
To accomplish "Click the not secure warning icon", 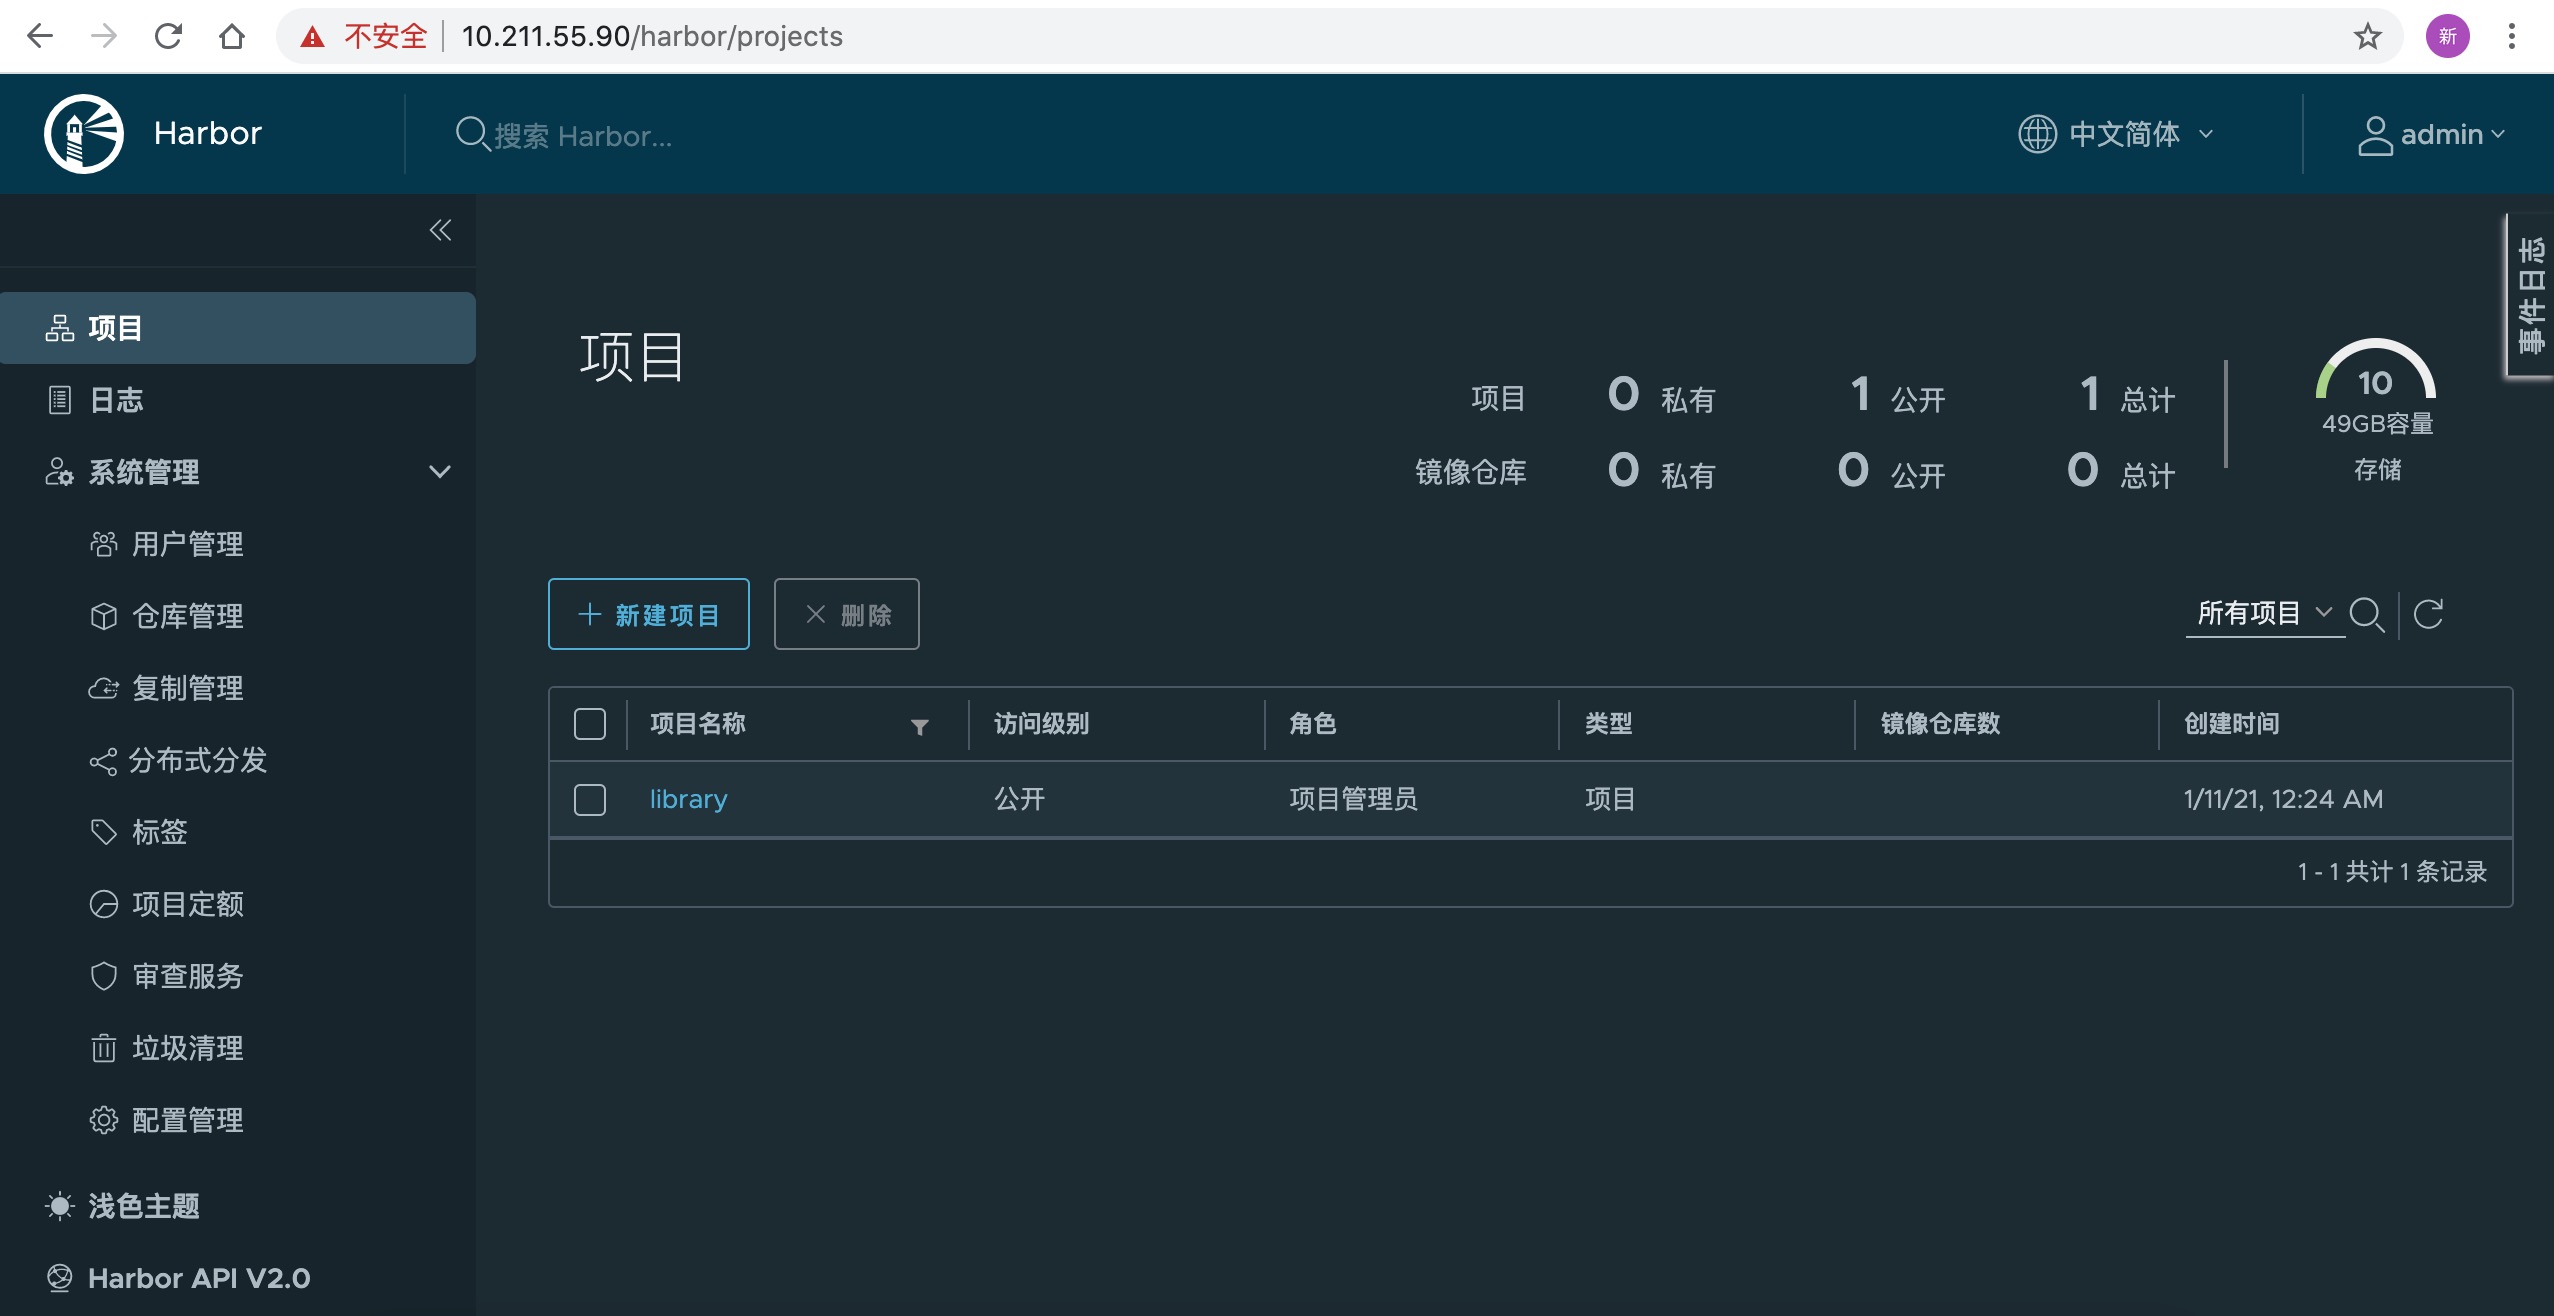I will point(313,37).
